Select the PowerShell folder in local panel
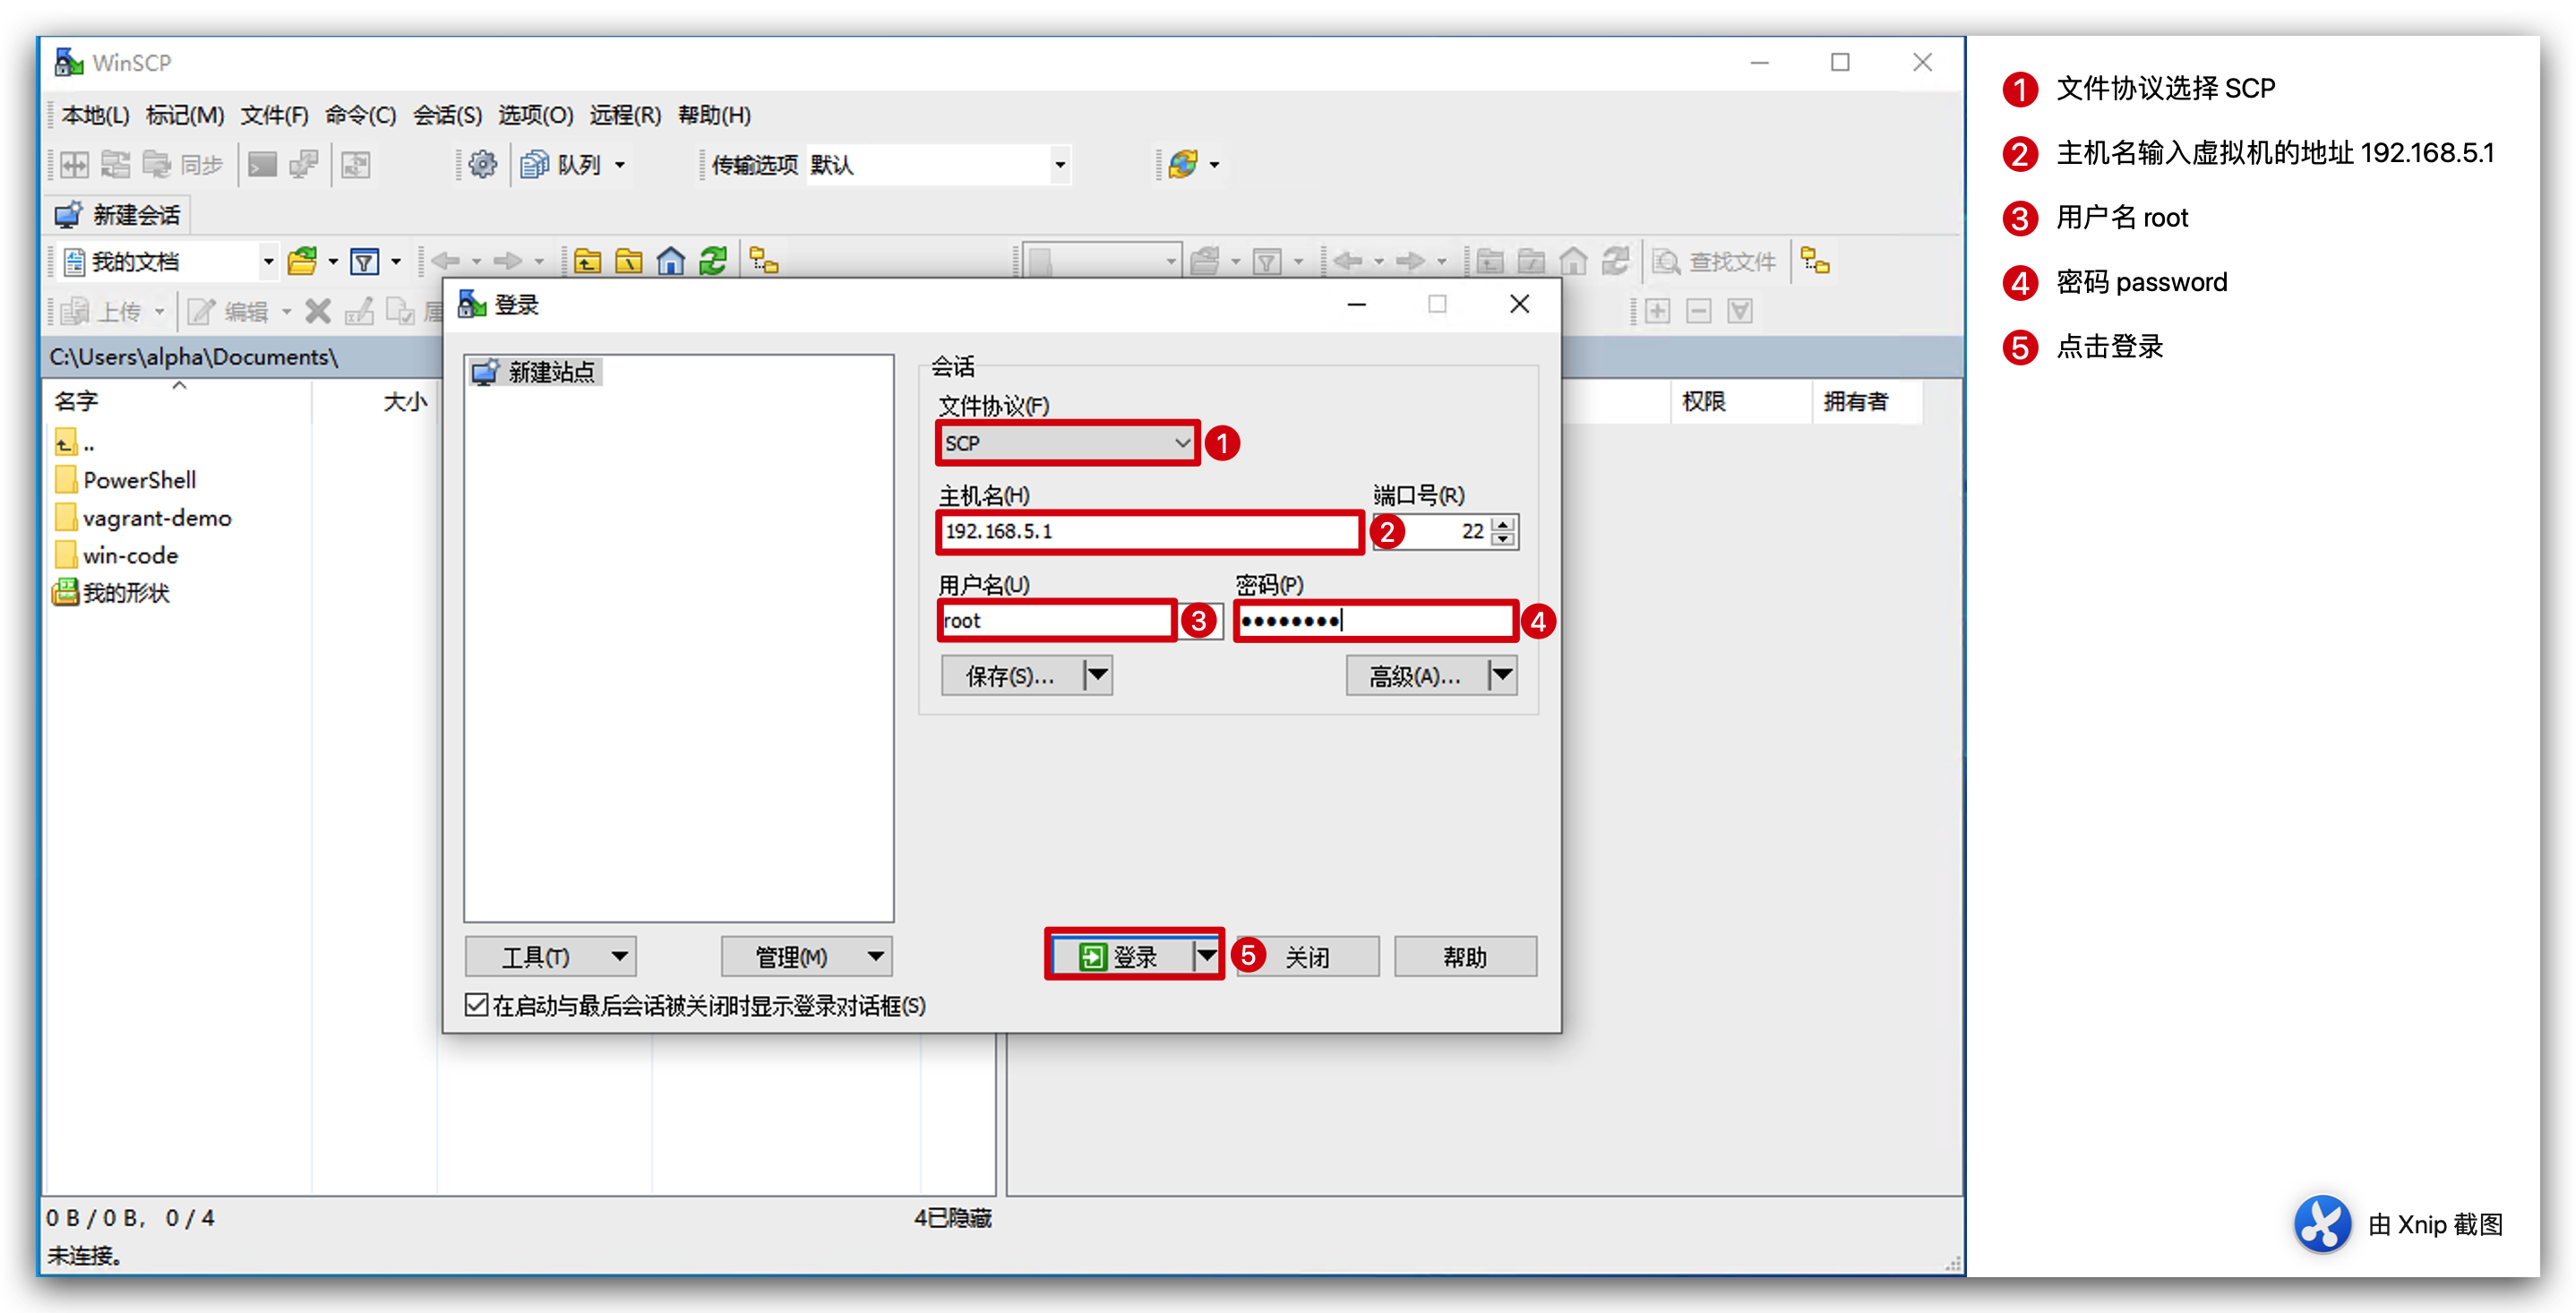 pos(126,480)
